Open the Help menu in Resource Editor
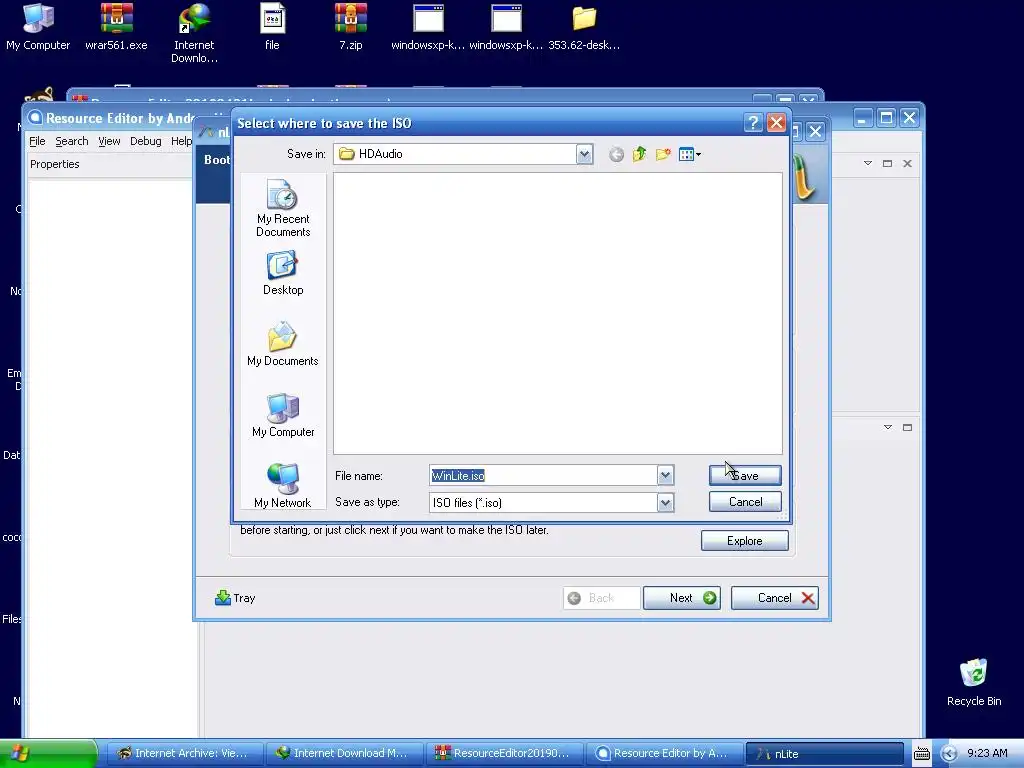The height and width of the screenshot is (768, 1024). pyautogui.click(x=181, y=141)
